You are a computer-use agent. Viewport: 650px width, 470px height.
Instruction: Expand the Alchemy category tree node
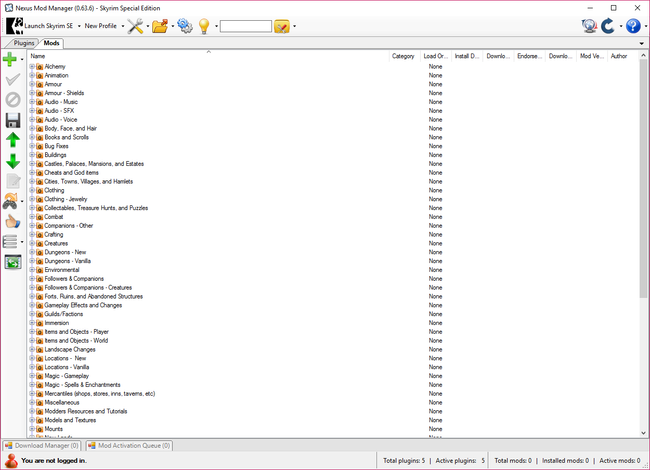coord(32,67)
